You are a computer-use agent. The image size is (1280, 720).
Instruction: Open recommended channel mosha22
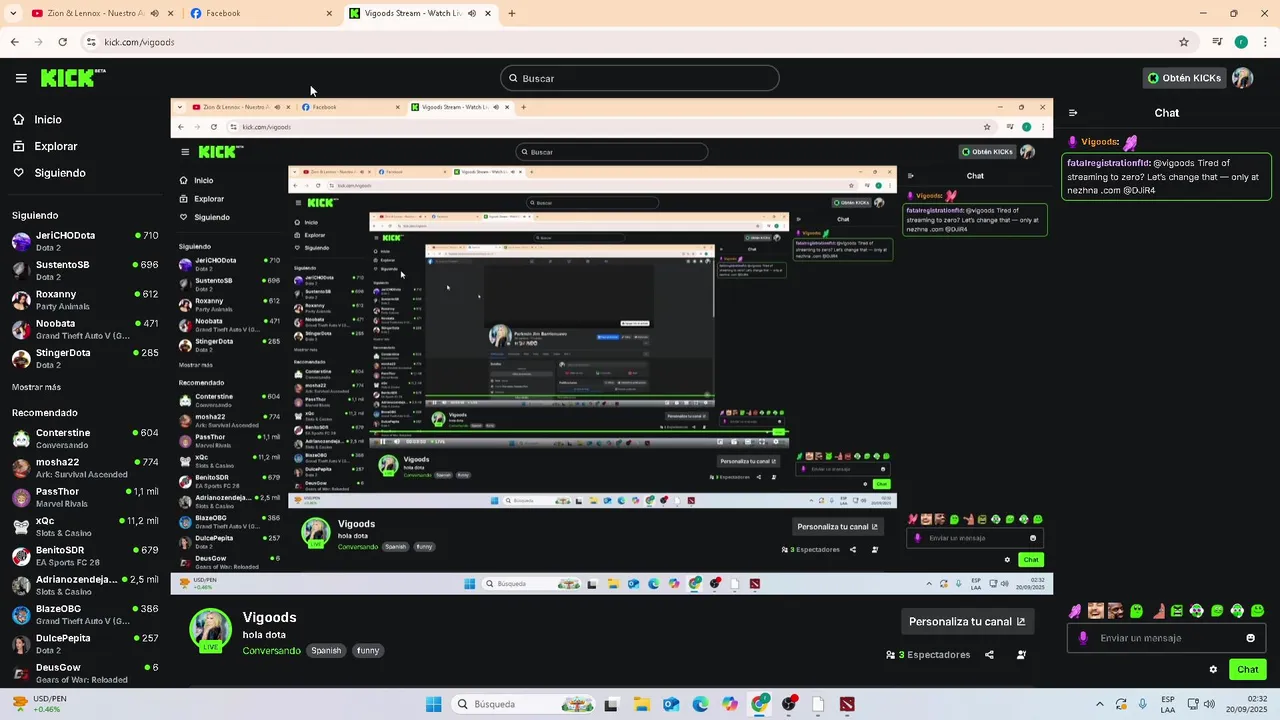click(85, 468)
